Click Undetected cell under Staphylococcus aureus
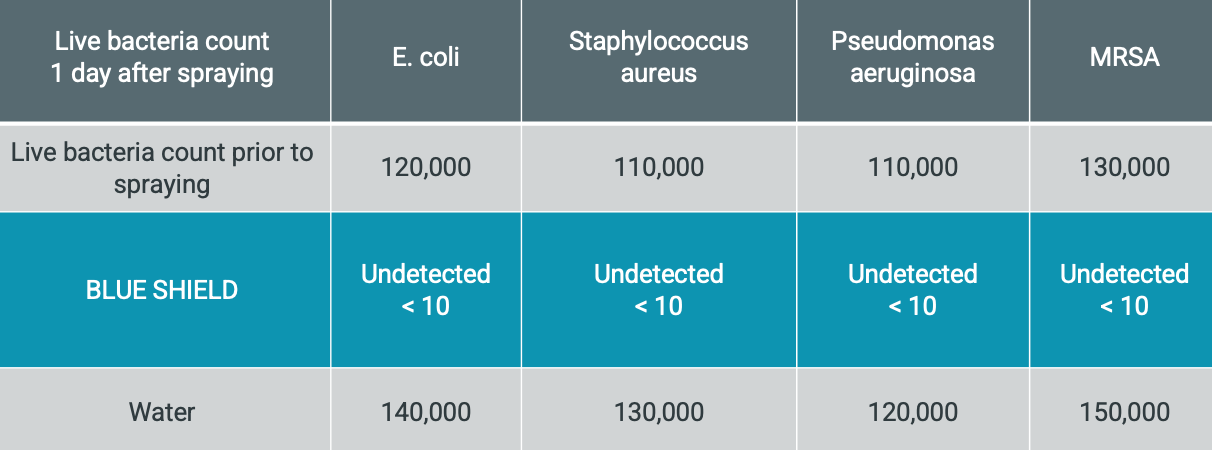Screen dimensions: 1212x450 [659, 290]
